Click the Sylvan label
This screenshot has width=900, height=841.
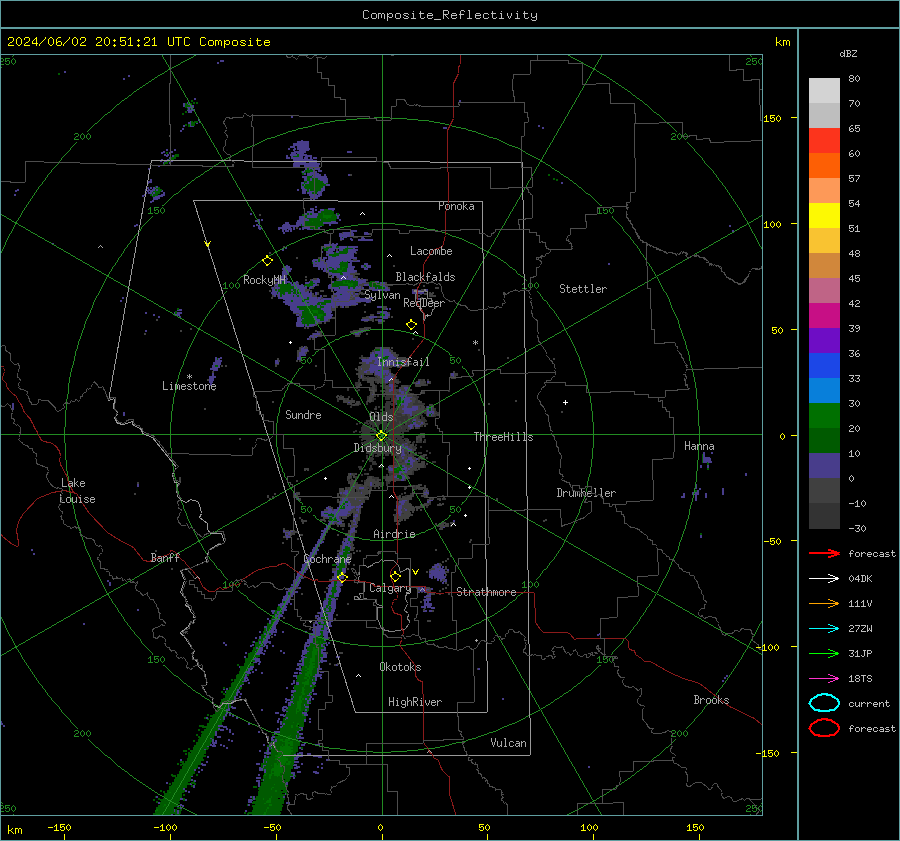382,295
